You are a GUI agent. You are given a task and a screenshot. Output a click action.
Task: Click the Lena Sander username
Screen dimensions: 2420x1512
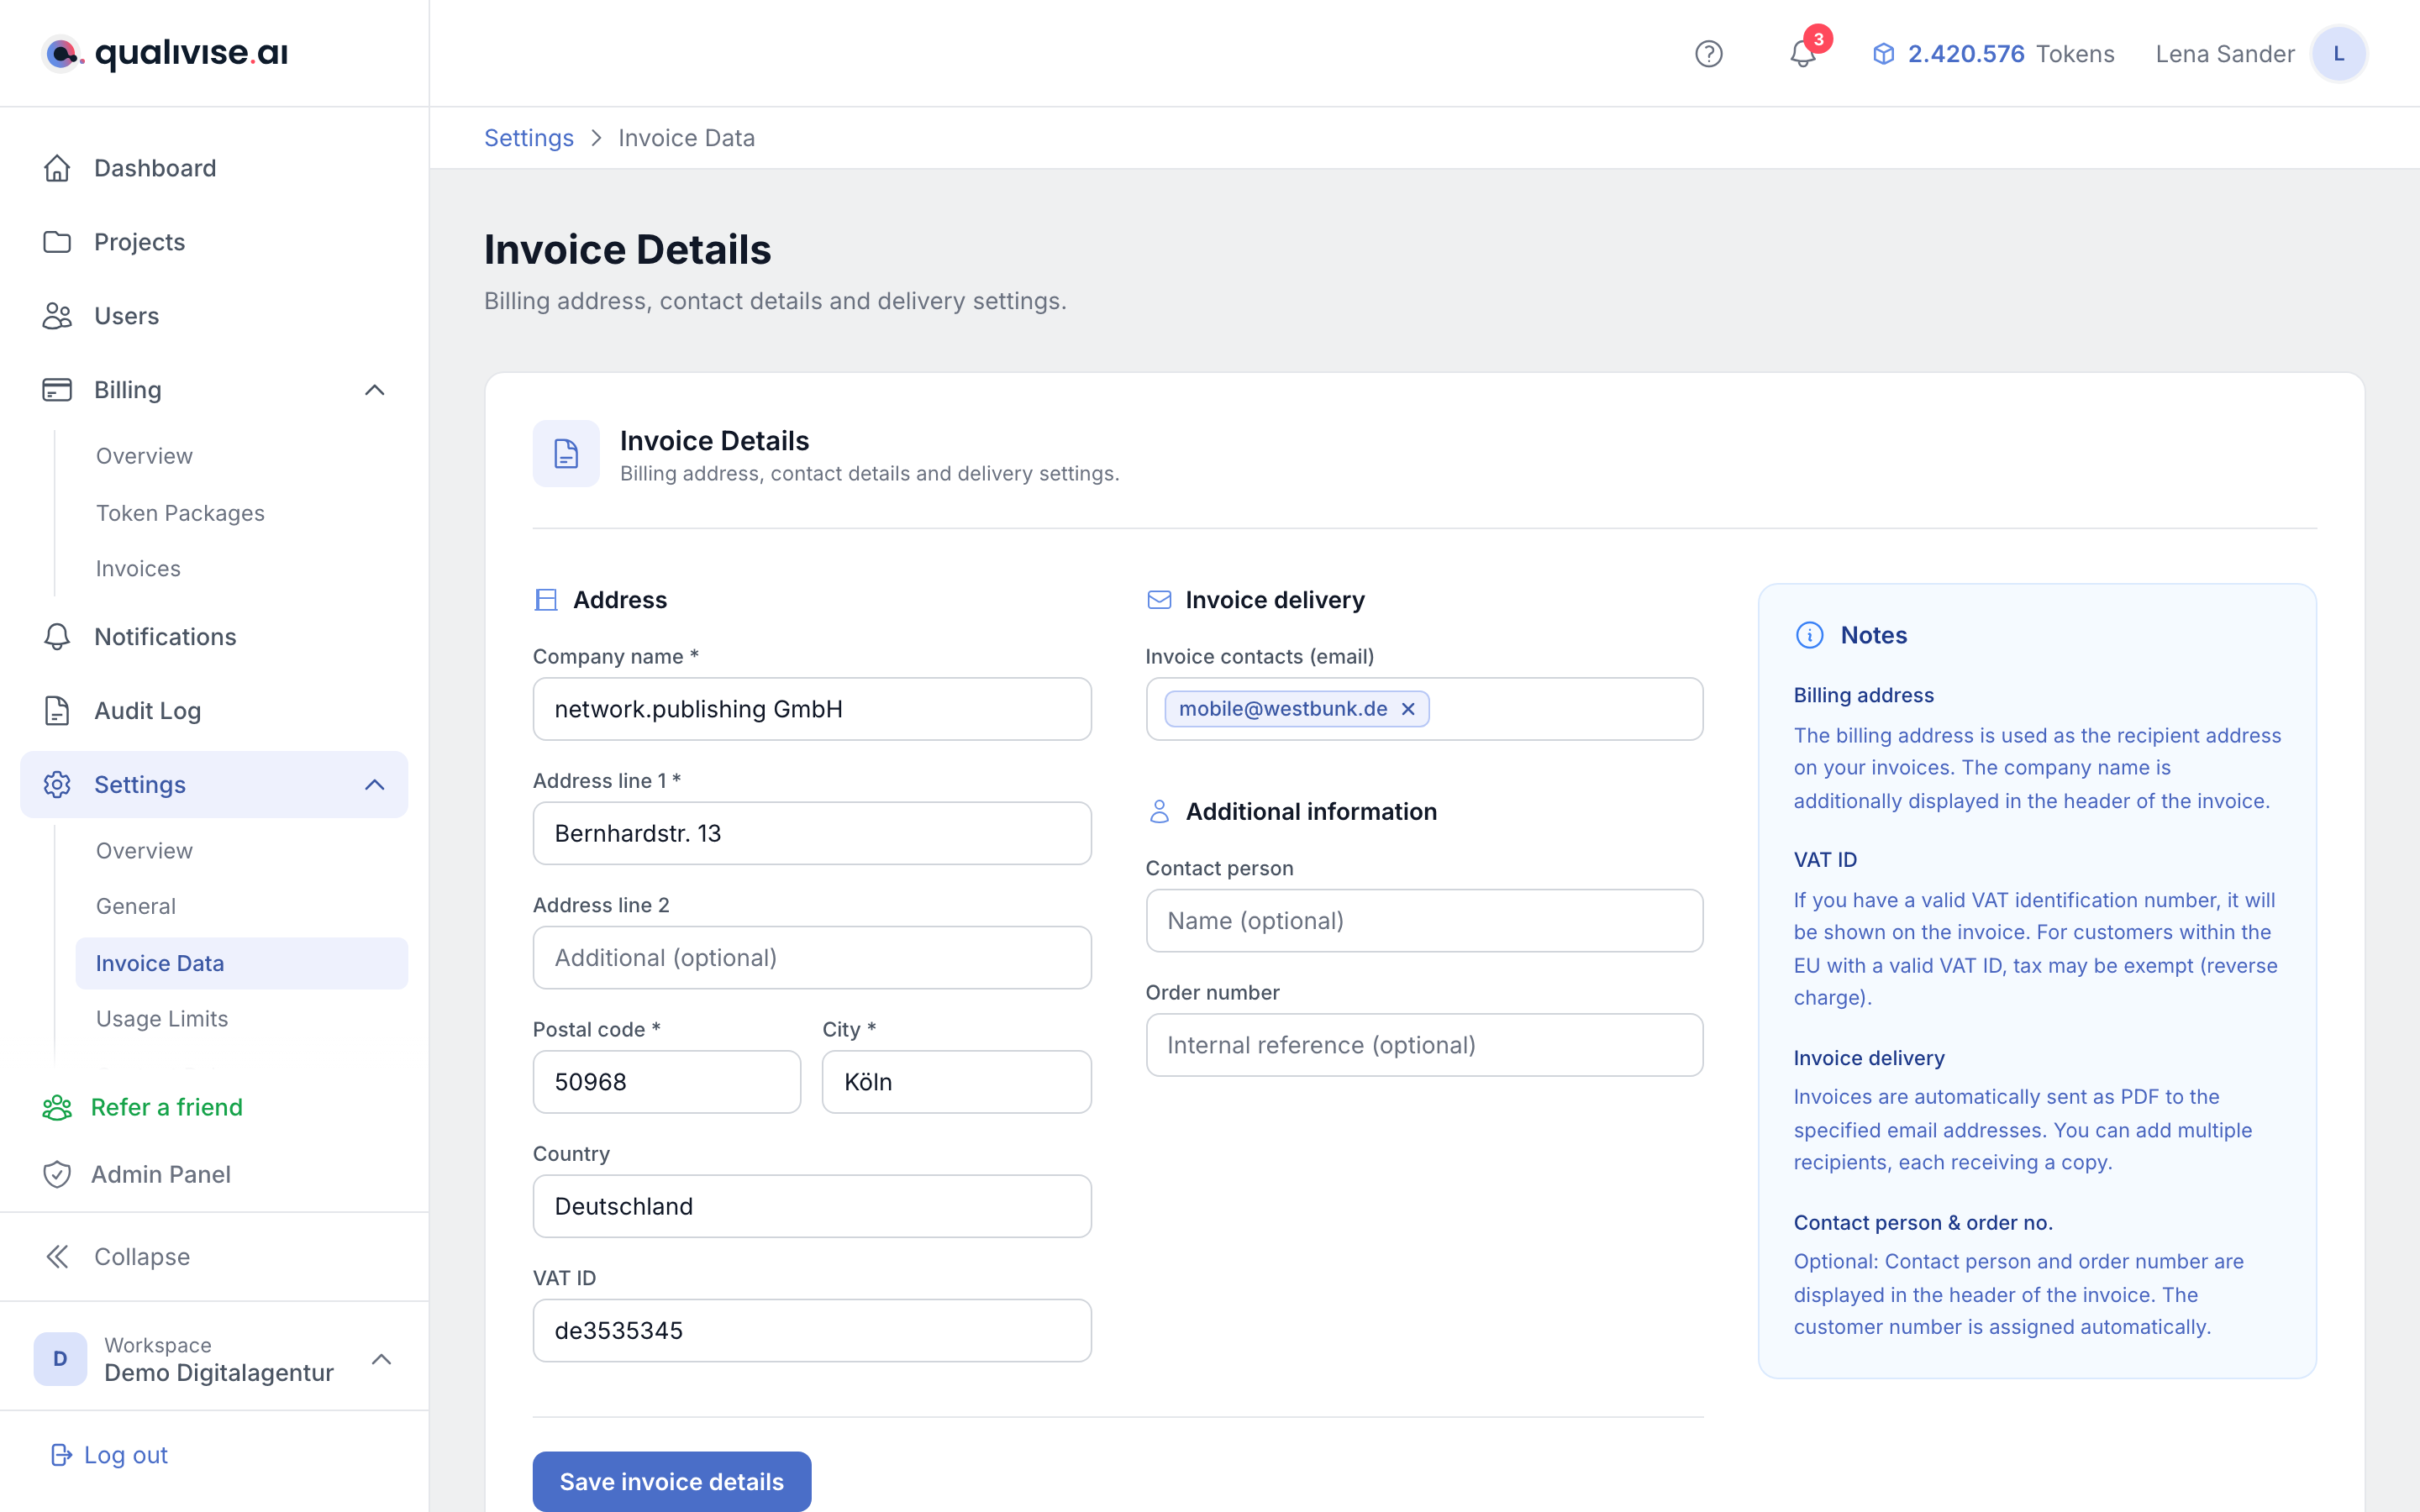point(2225,54)
